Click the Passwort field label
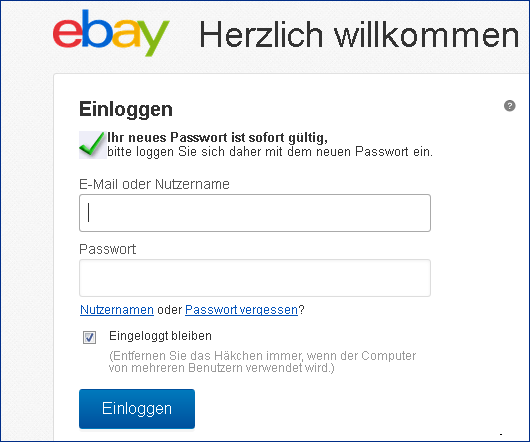This screenshot has height=442, width=530. coord(107,249)
